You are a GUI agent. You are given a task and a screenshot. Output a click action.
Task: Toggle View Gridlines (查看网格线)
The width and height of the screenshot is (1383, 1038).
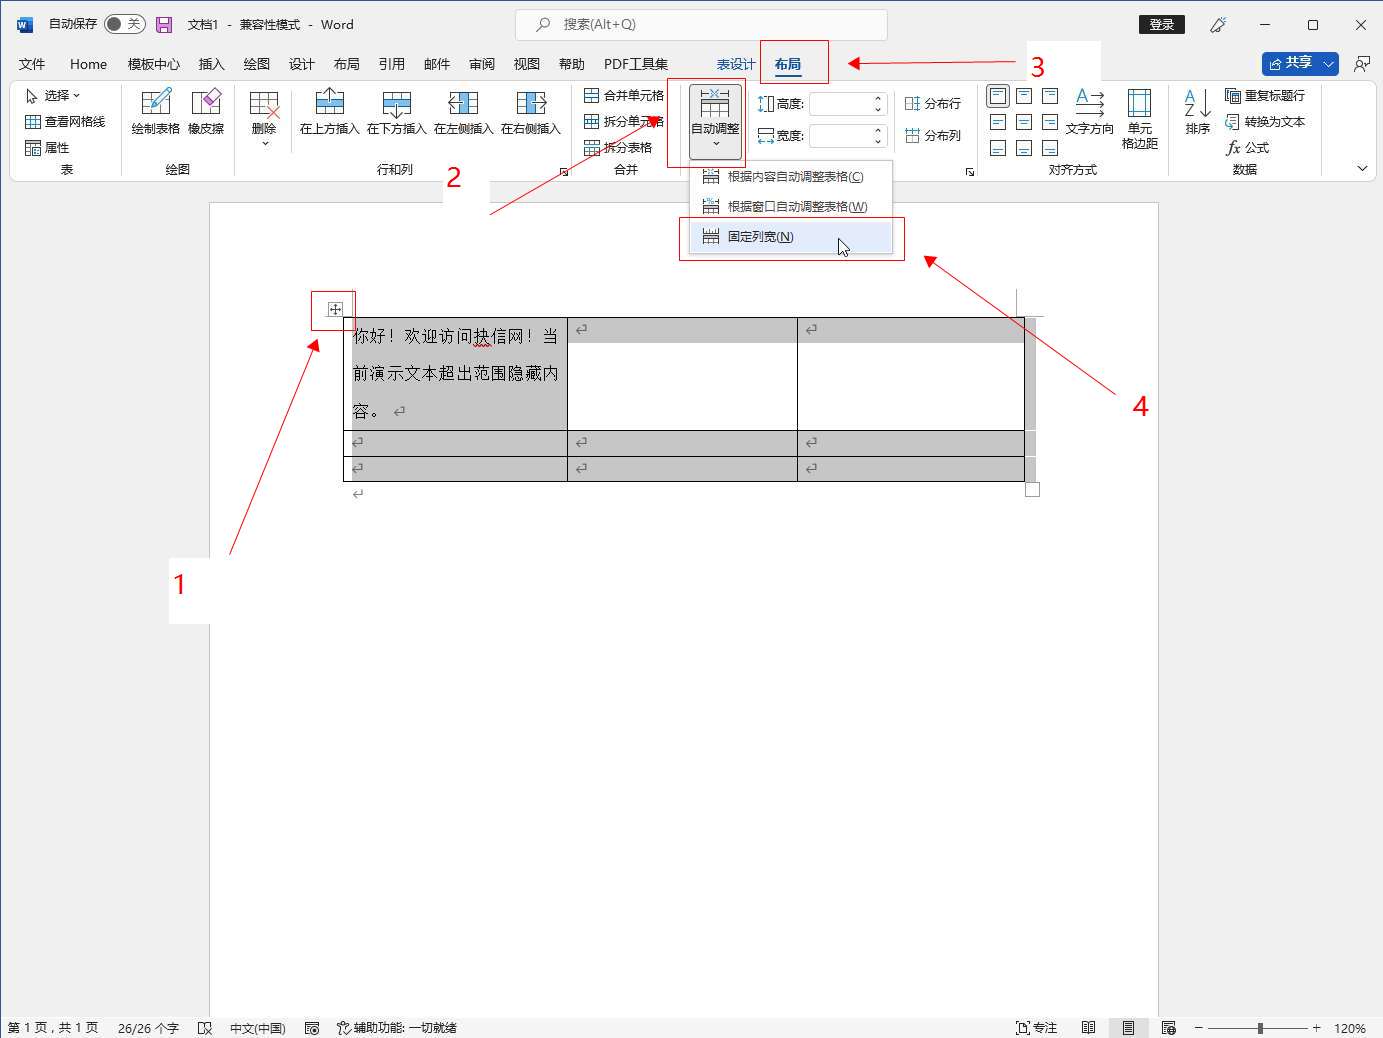tap(65, 122)
